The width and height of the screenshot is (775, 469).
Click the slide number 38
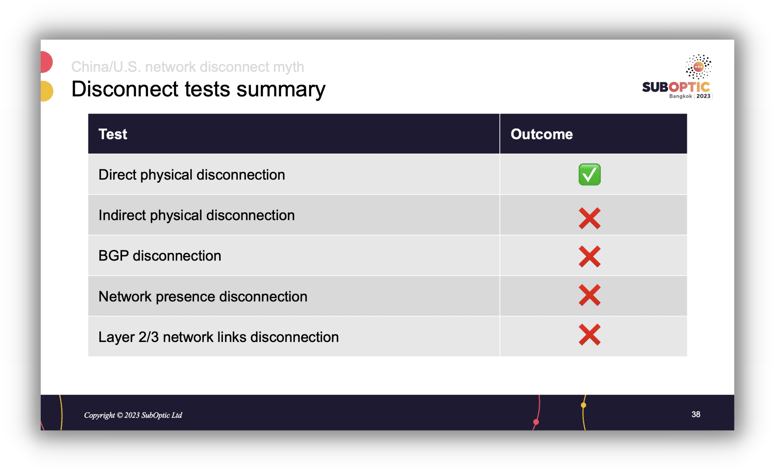pos(696,414)
